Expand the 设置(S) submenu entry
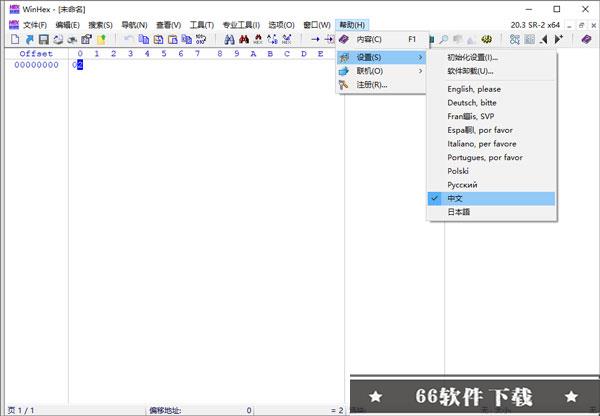Viewport: 600px width, 416px height. pos(382,57)
